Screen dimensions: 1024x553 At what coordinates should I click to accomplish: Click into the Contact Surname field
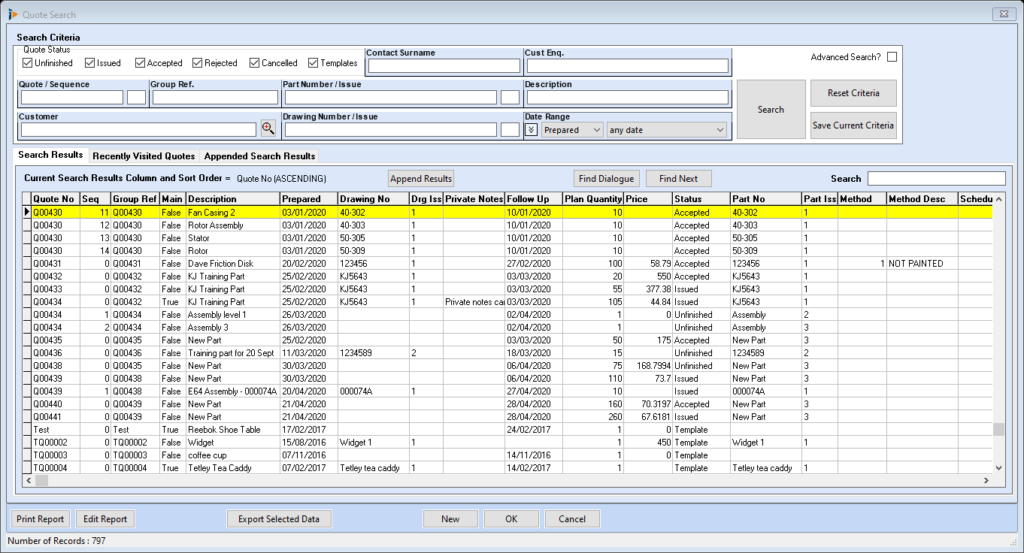pos(443,66)
